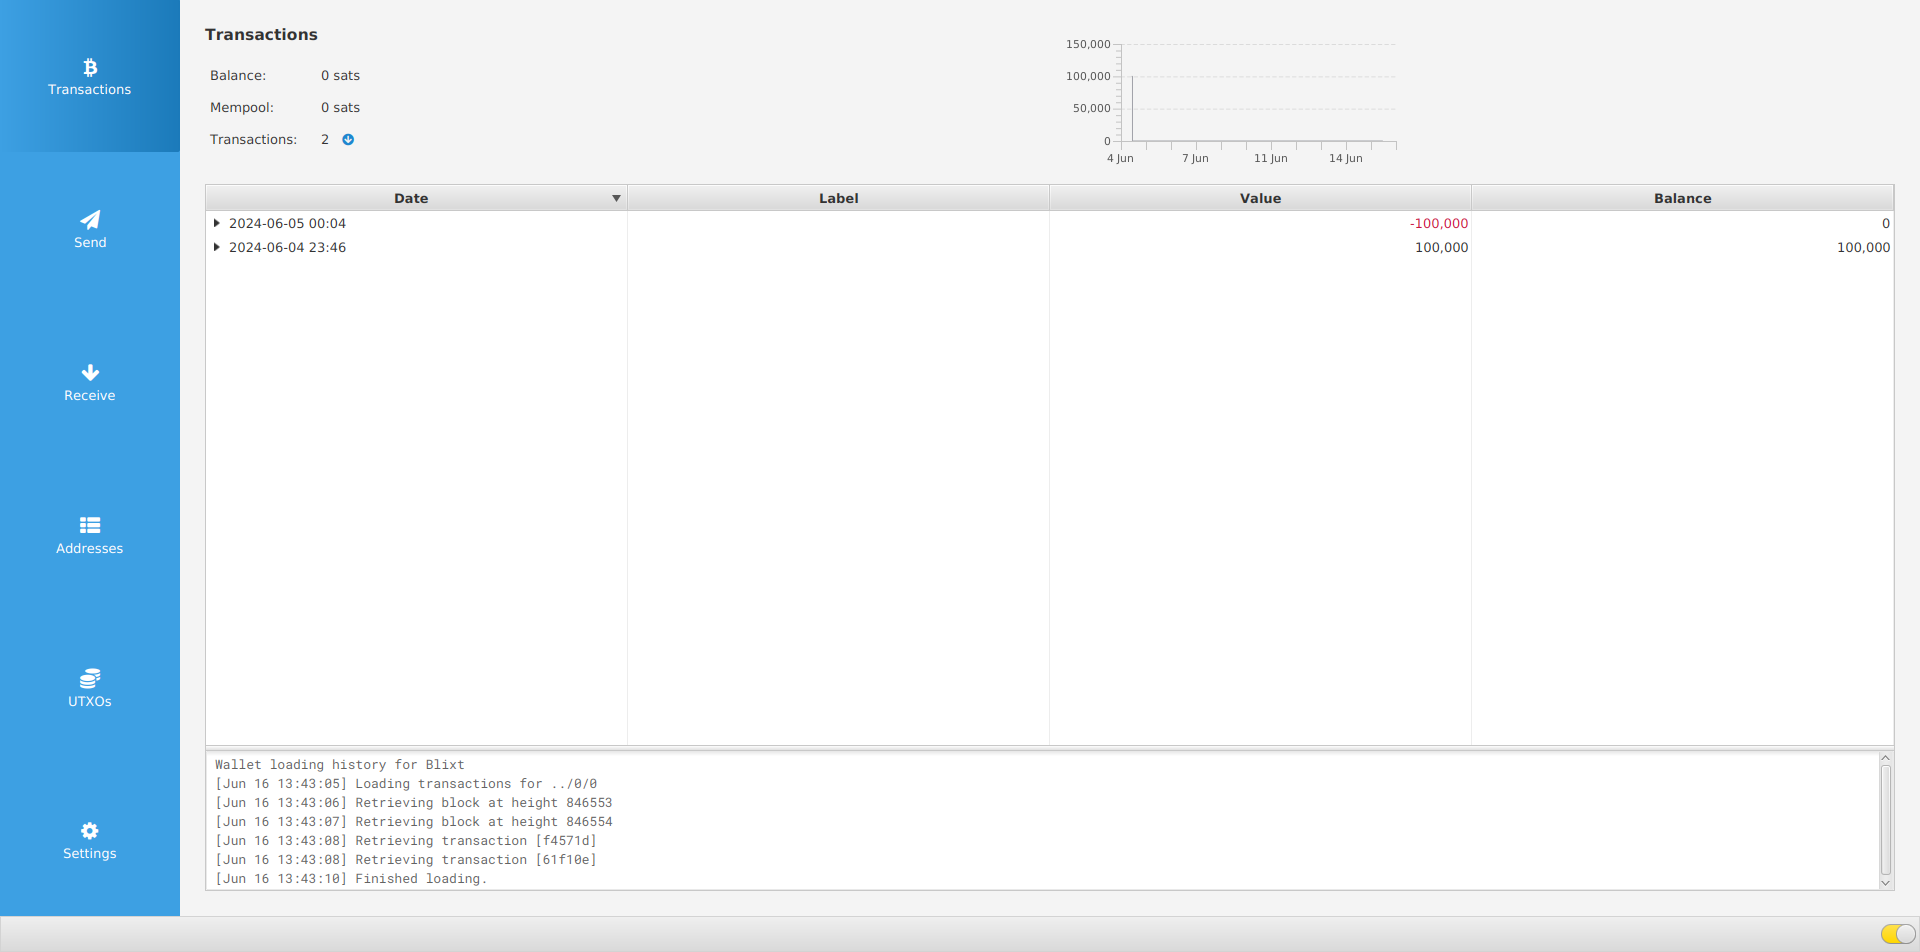1920x952 pixels.
Task: Click the blue icon next to transaction count
Action: [x=348, y=140]
